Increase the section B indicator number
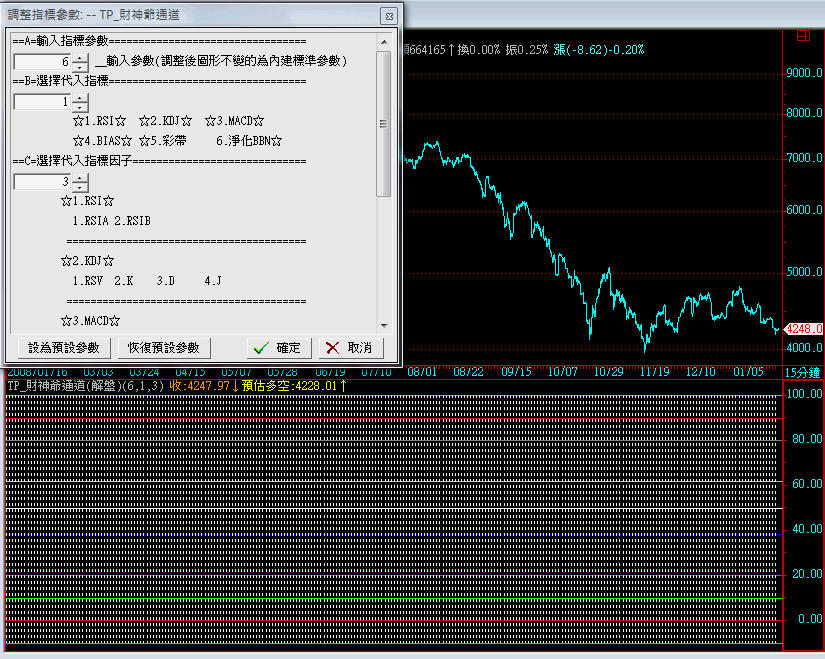Screen dimensions: 825x659 (x=80, y=97)
